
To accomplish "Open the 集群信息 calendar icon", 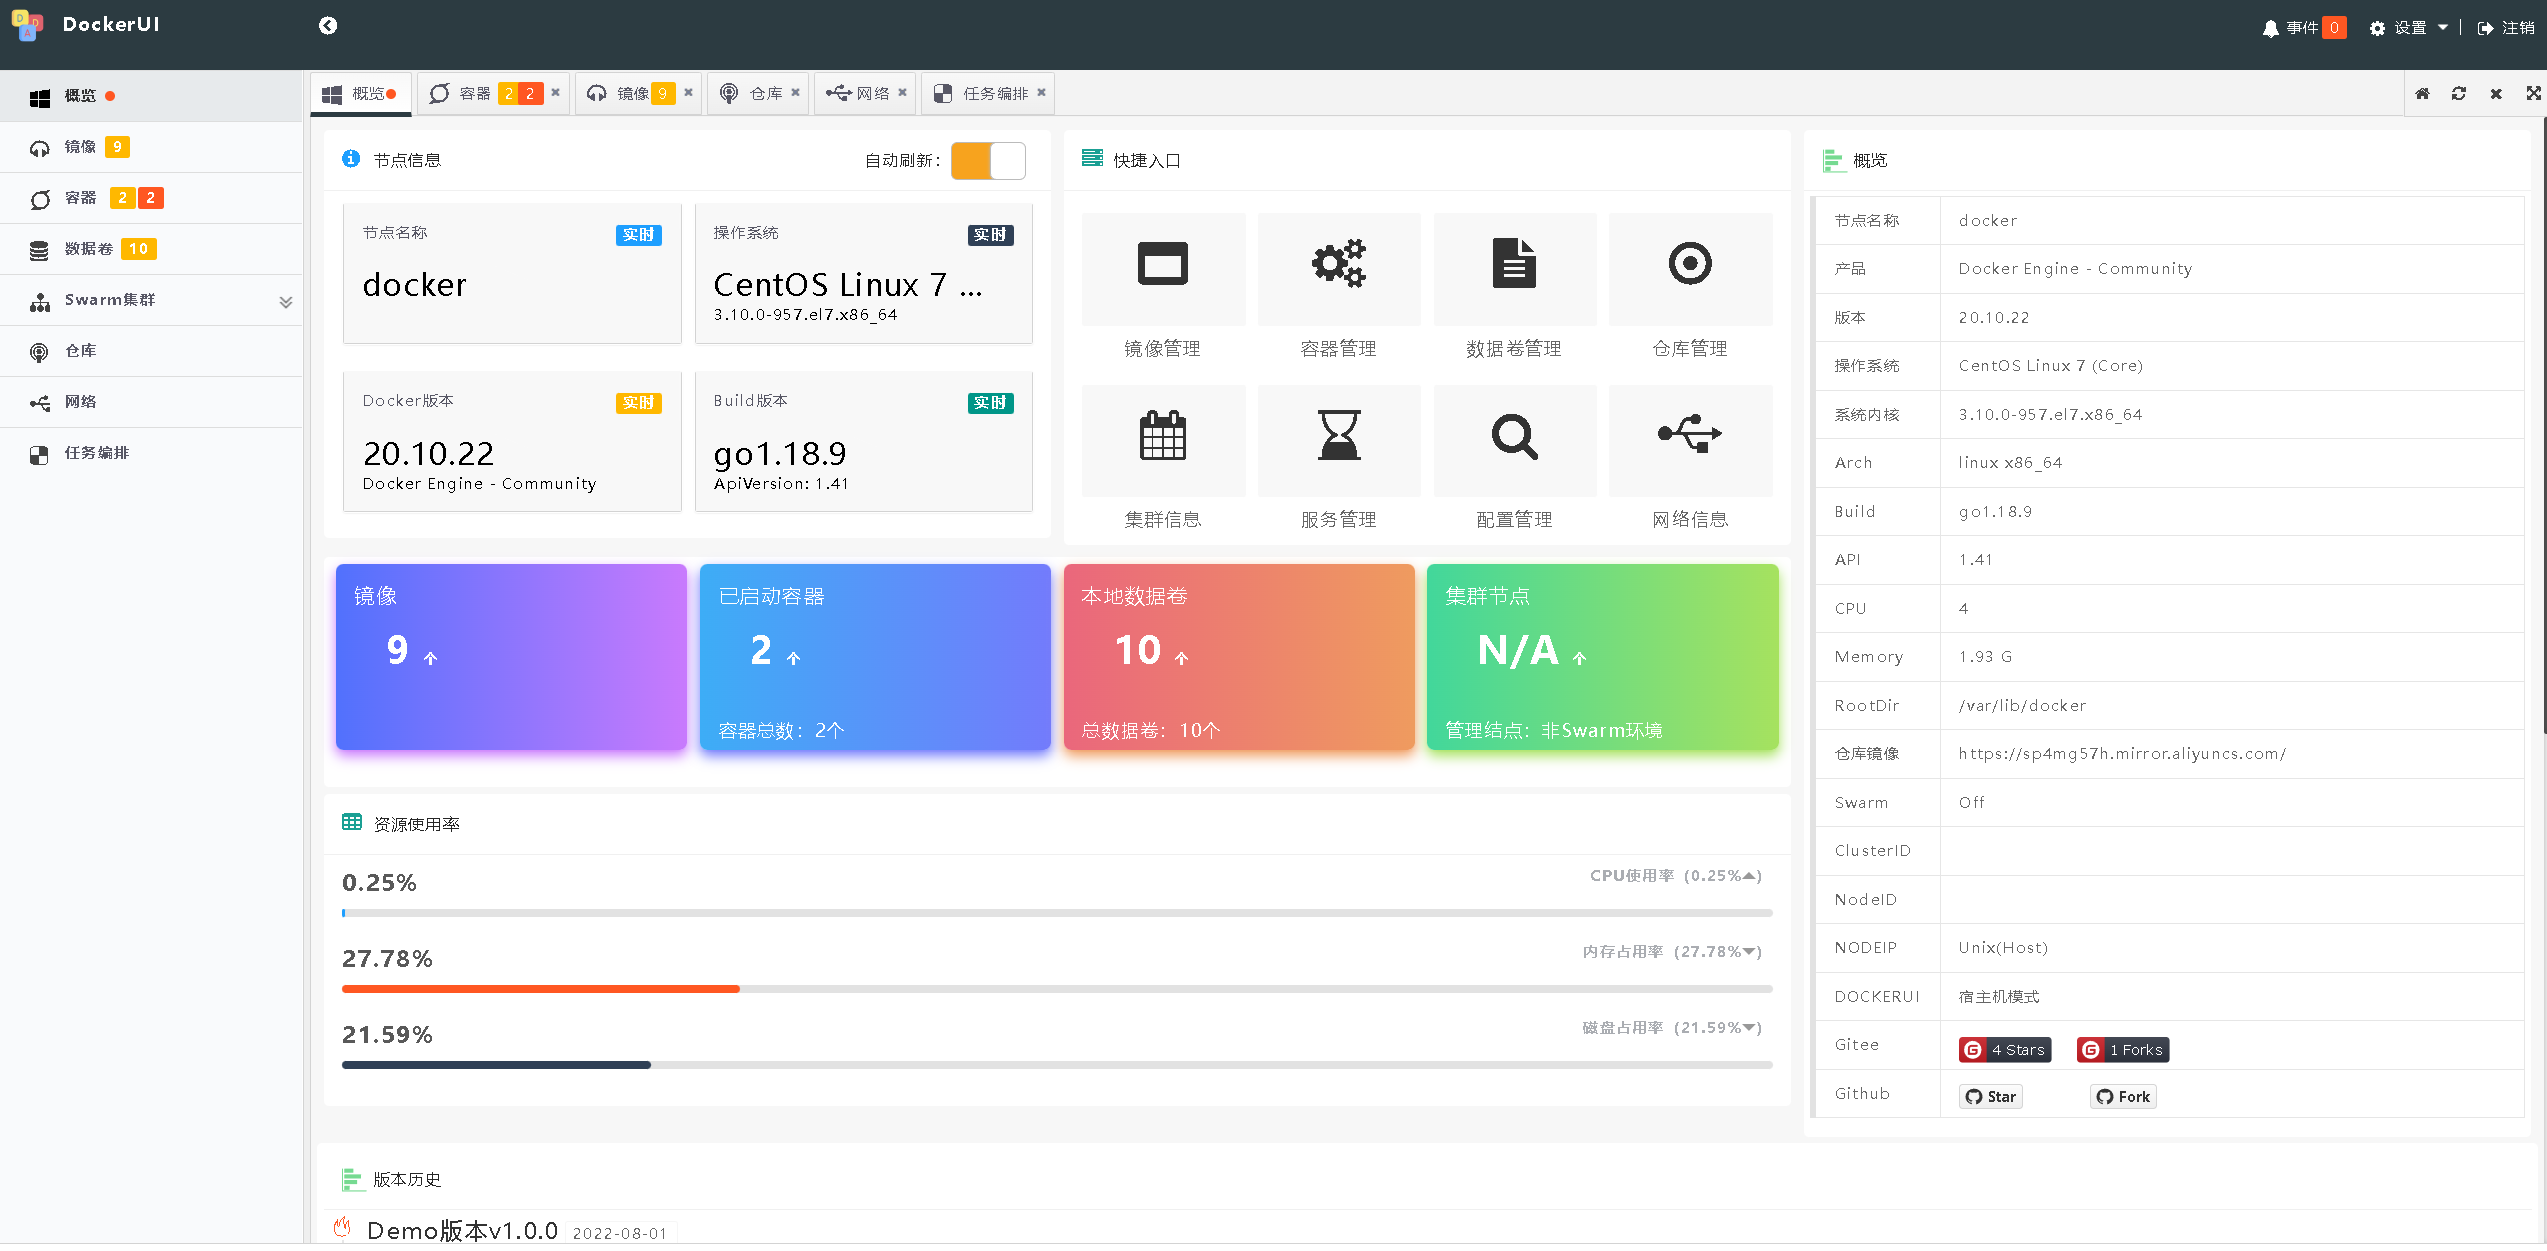I will 1162,436.
